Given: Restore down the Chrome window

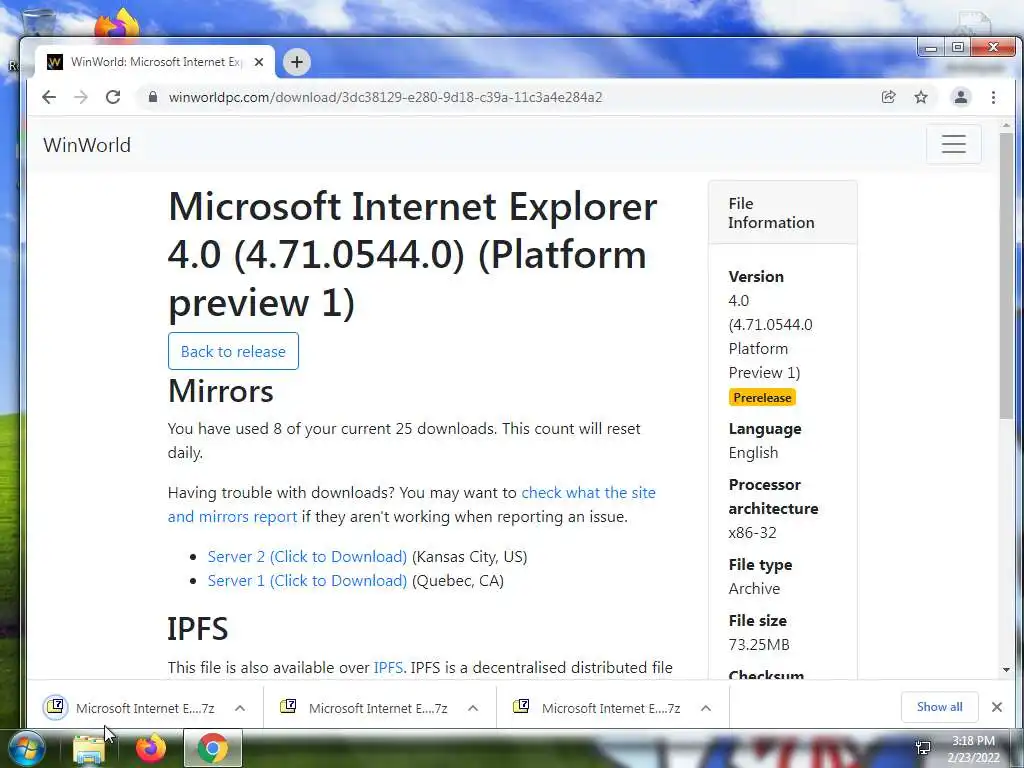Looking at the screenshot, I should (x=957, y=47).
